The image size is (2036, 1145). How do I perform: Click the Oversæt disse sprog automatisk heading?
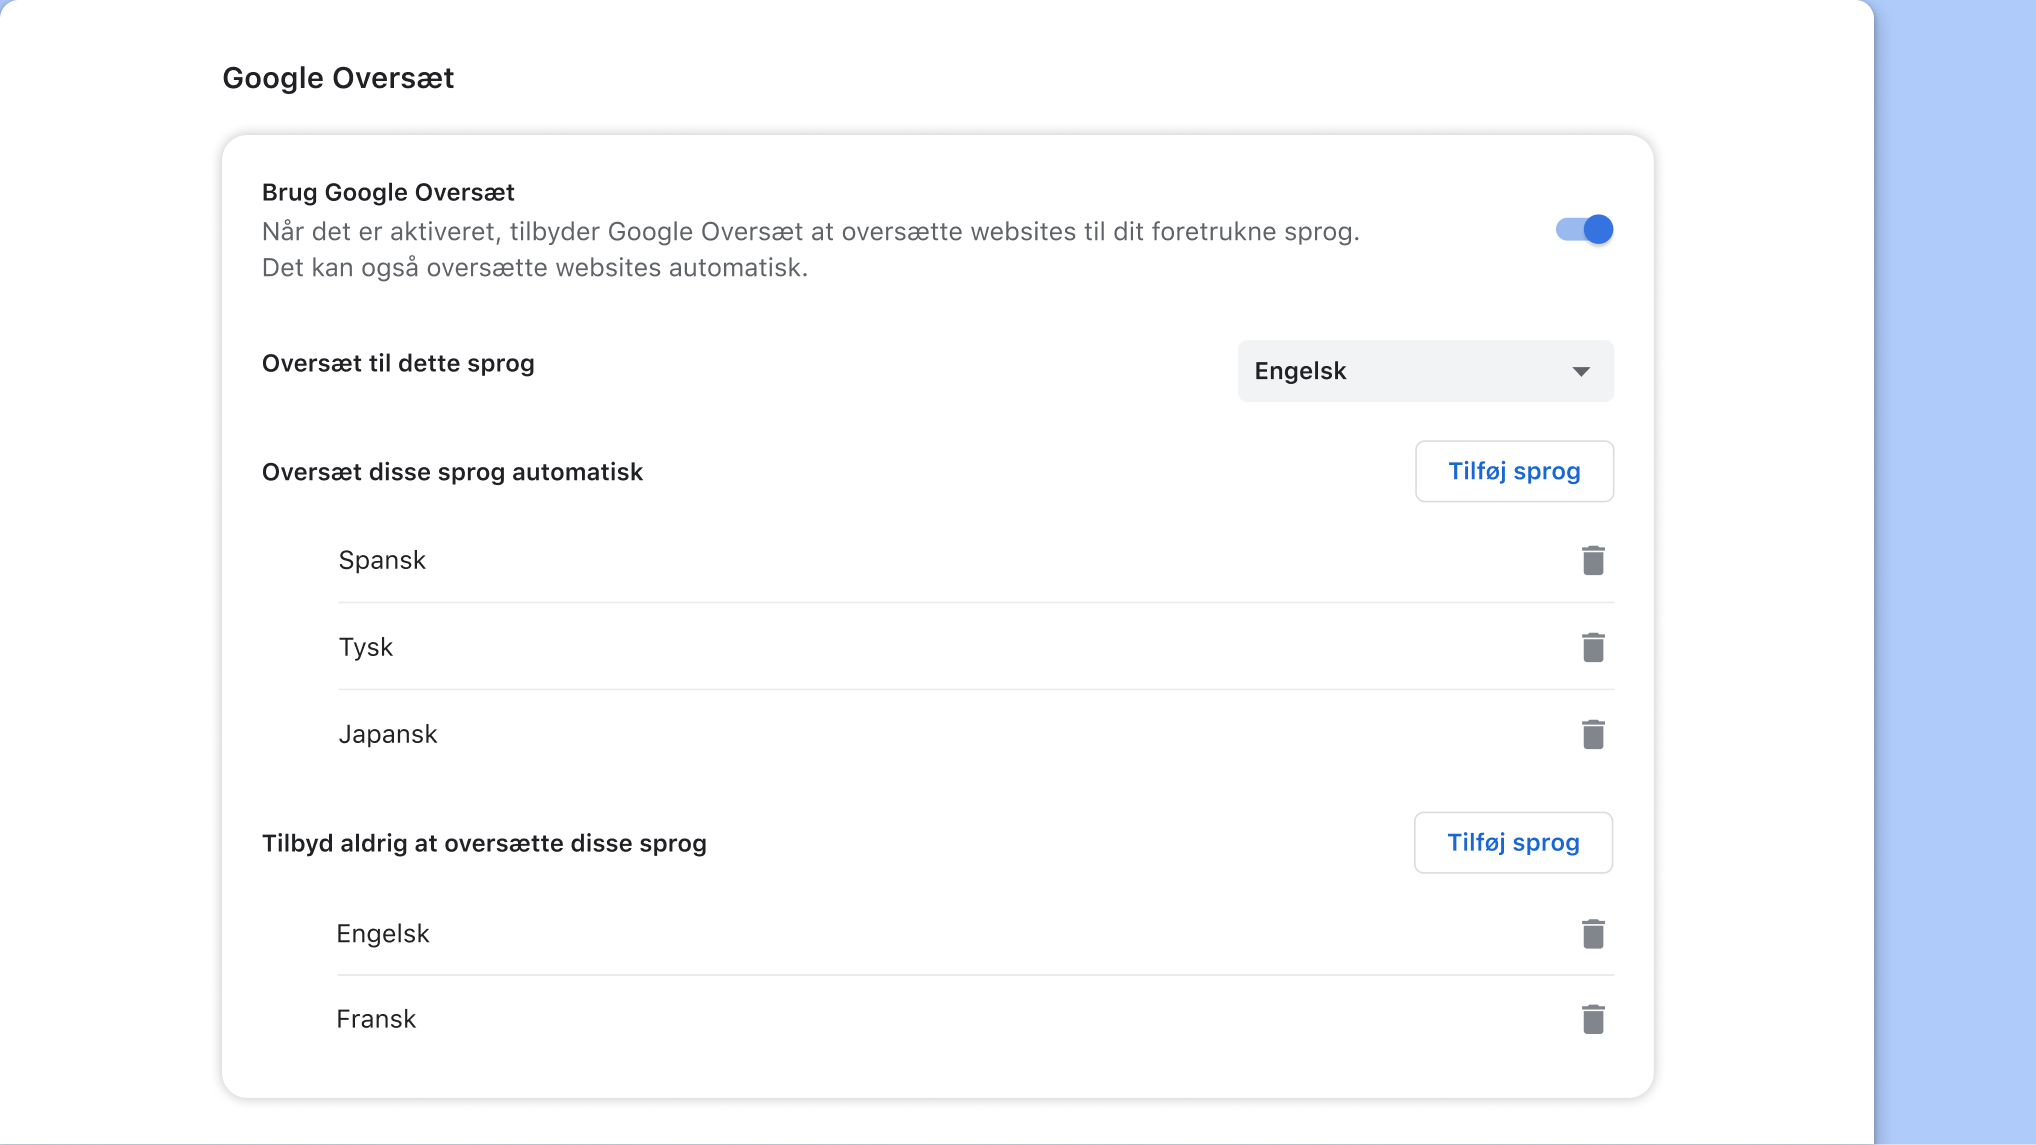[x=452, y=471]
